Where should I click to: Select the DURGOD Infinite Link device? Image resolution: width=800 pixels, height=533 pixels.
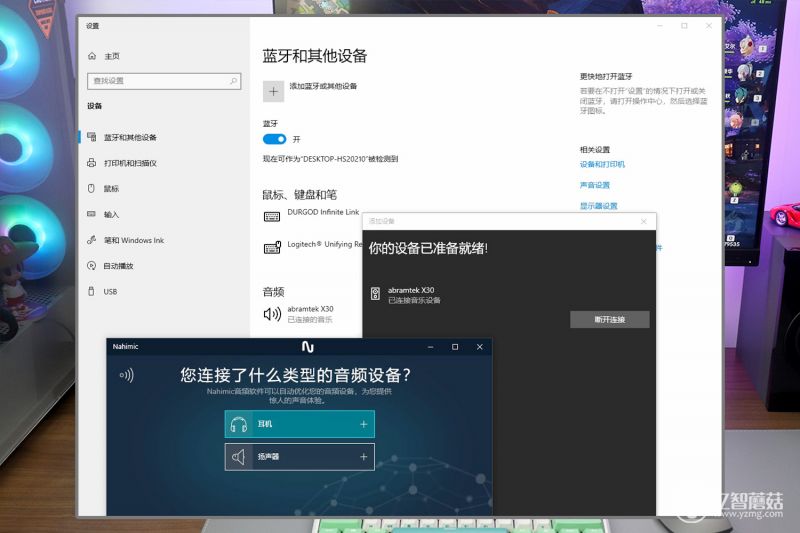click(323, 212)
